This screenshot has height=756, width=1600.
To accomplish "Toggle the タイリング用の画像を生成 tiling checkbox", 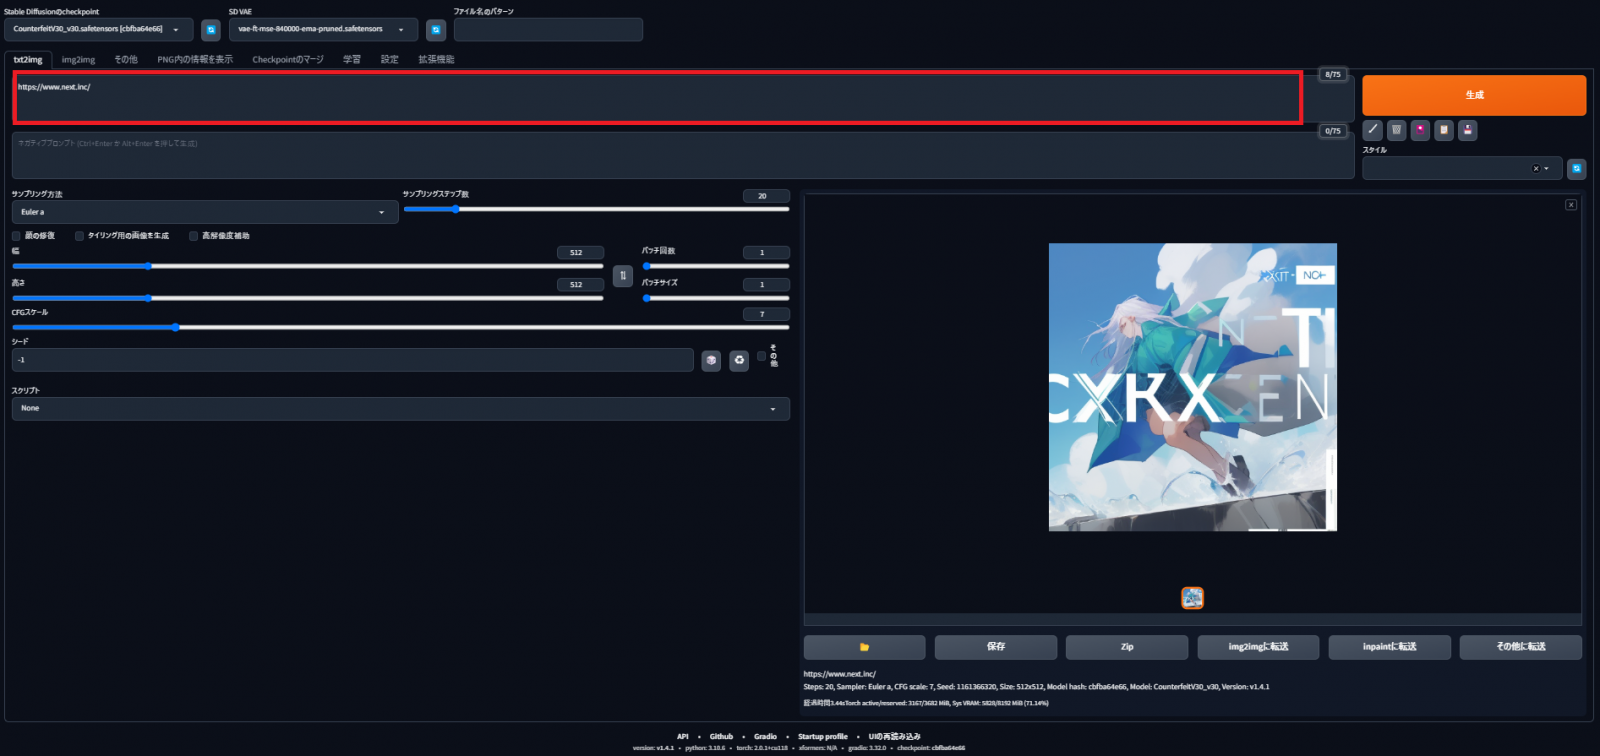I will pyautogui.click(x=80, y=236).
